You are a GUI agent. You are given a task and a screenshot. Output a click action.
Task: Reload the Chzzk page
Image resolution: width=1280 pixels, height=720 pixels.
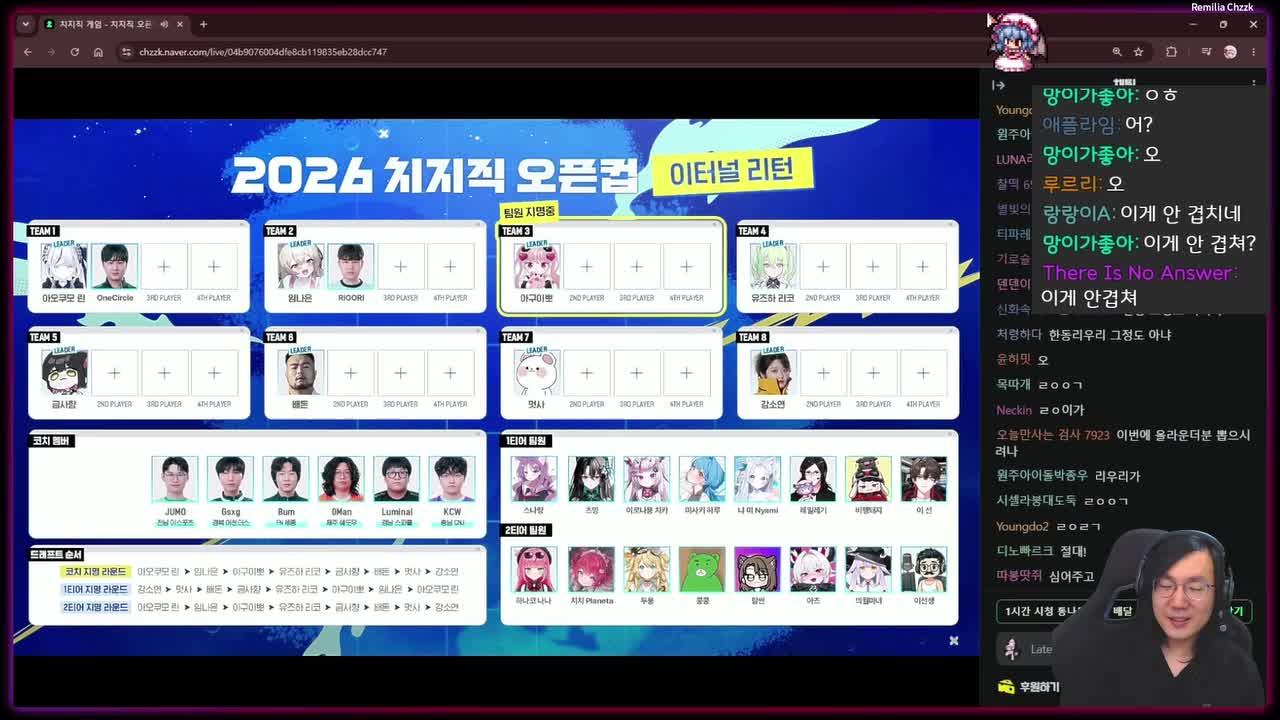click(x=75, y=52)
